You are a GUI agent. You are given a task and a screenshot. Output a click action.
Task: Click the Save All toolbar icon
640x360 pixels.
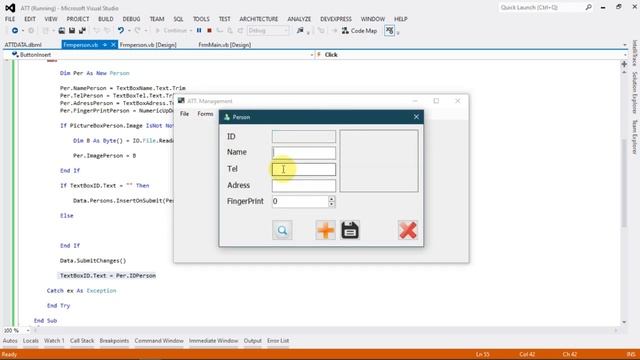point(82,31)
